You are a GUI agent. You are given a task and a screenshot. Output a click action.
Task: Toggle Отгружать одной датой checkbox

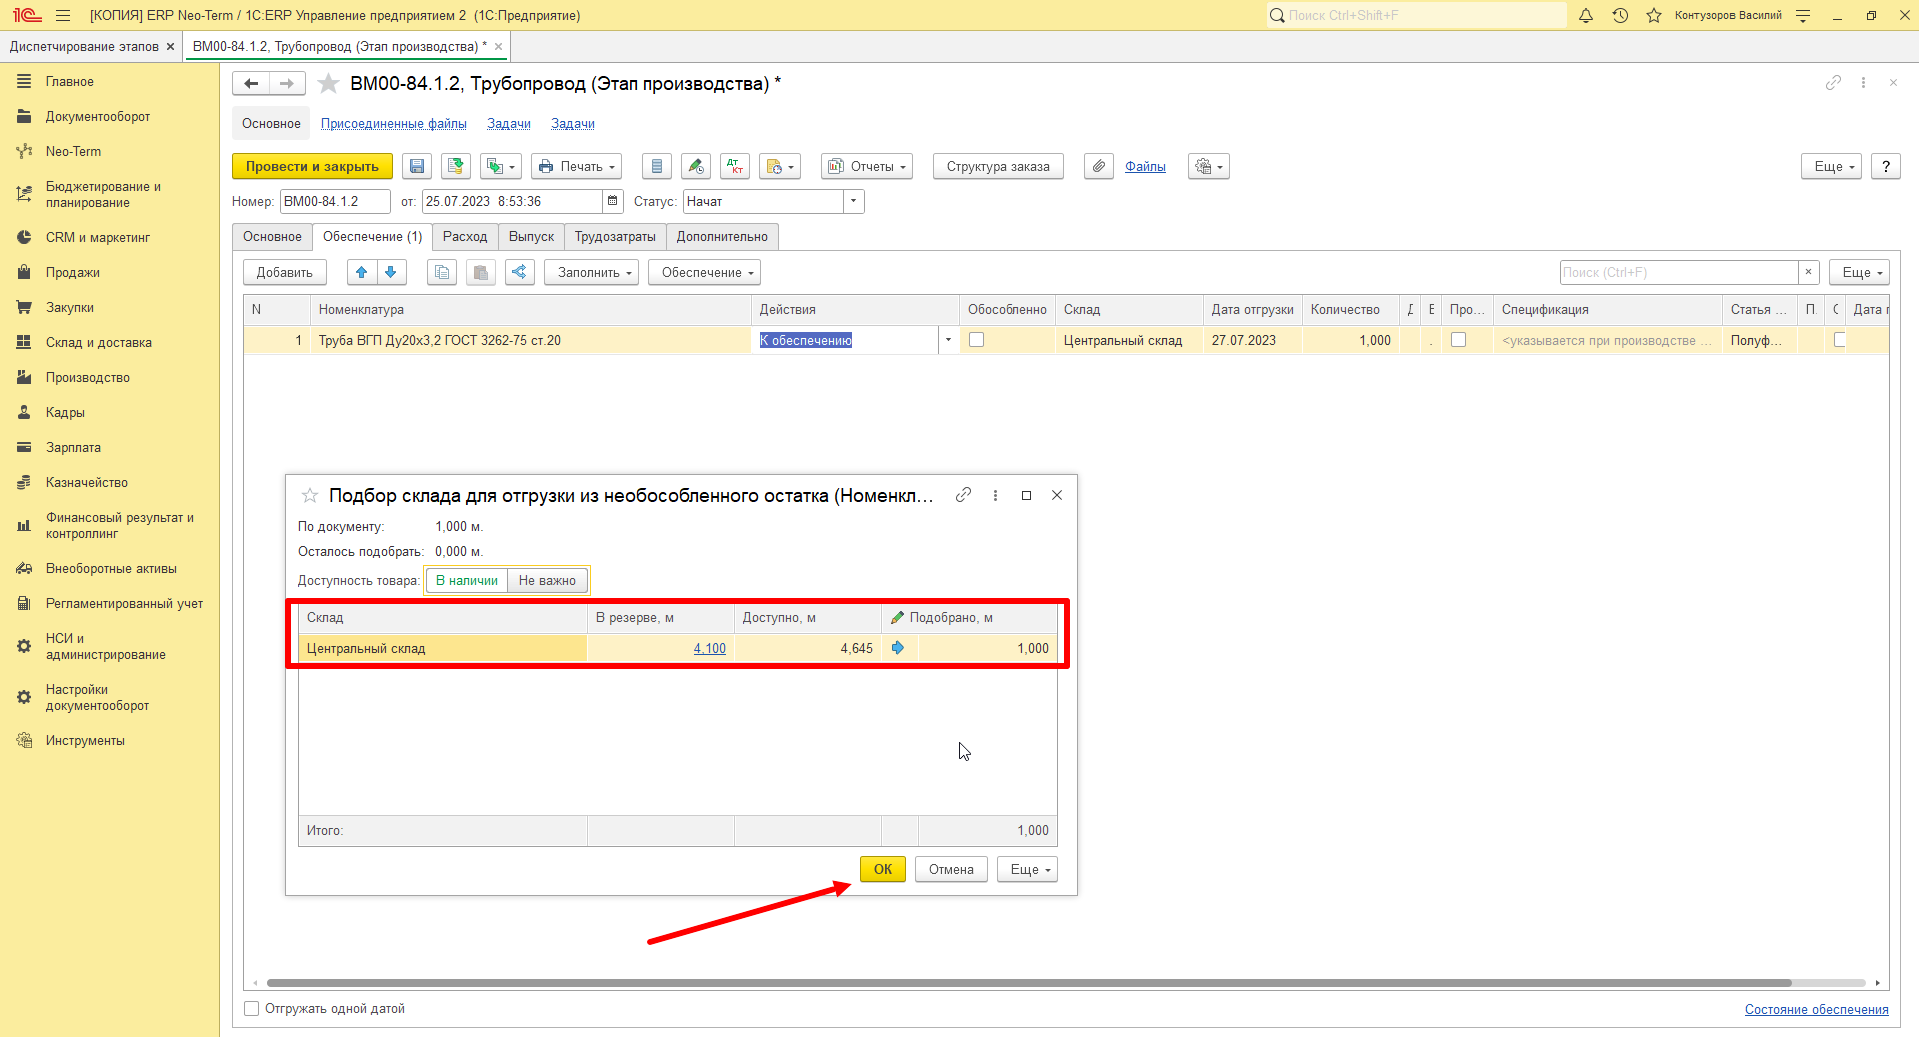[x=252, y=1009]
